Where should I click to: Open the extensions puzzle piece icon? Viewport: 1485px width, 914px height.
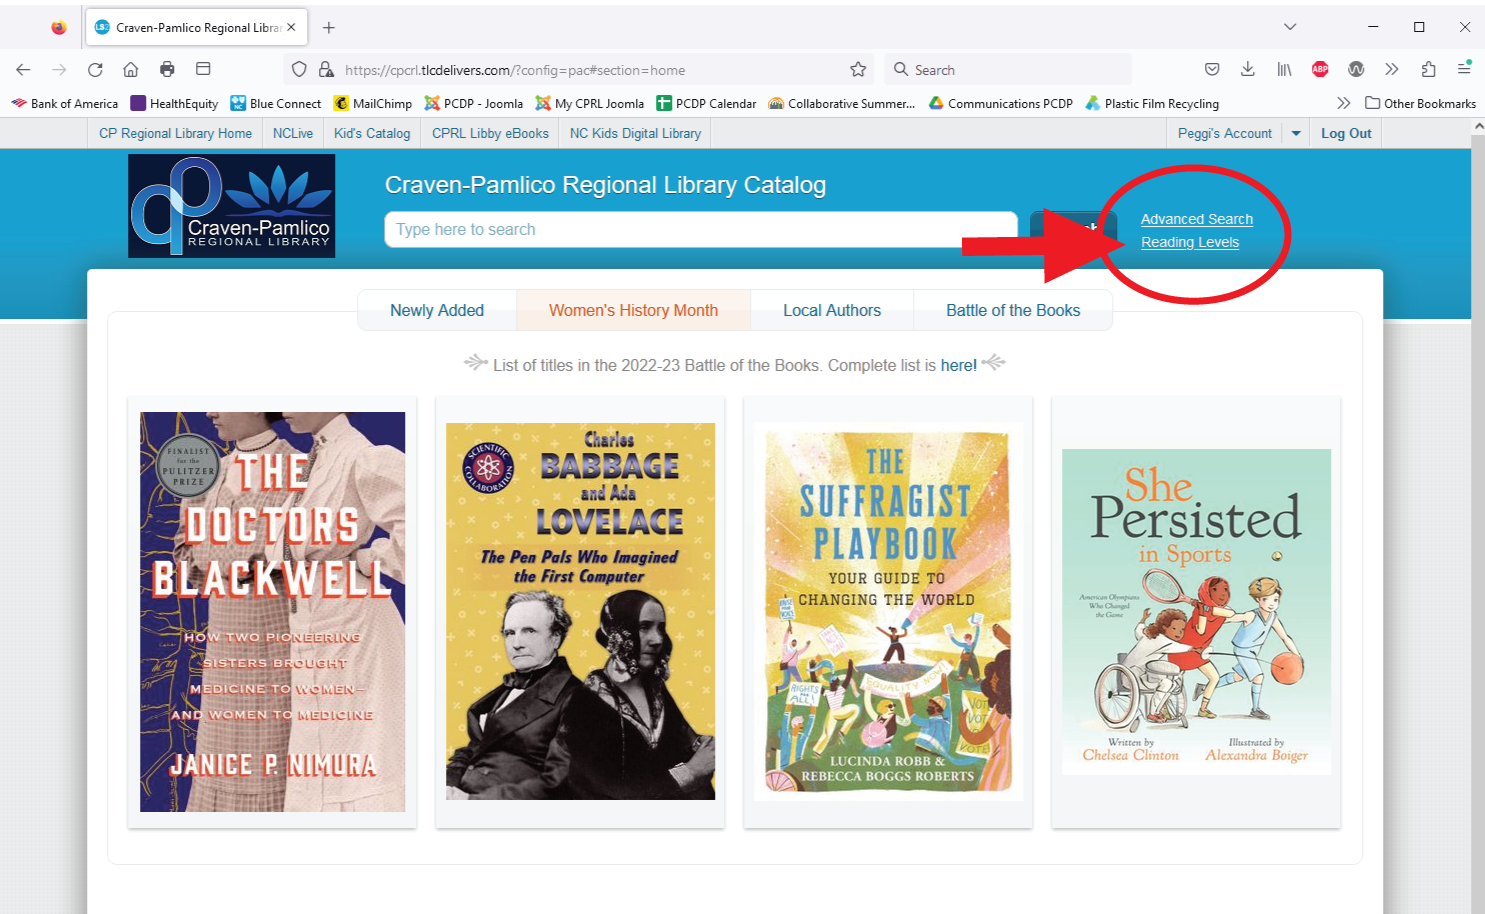pyautogui.click(x=1428, y=69)
